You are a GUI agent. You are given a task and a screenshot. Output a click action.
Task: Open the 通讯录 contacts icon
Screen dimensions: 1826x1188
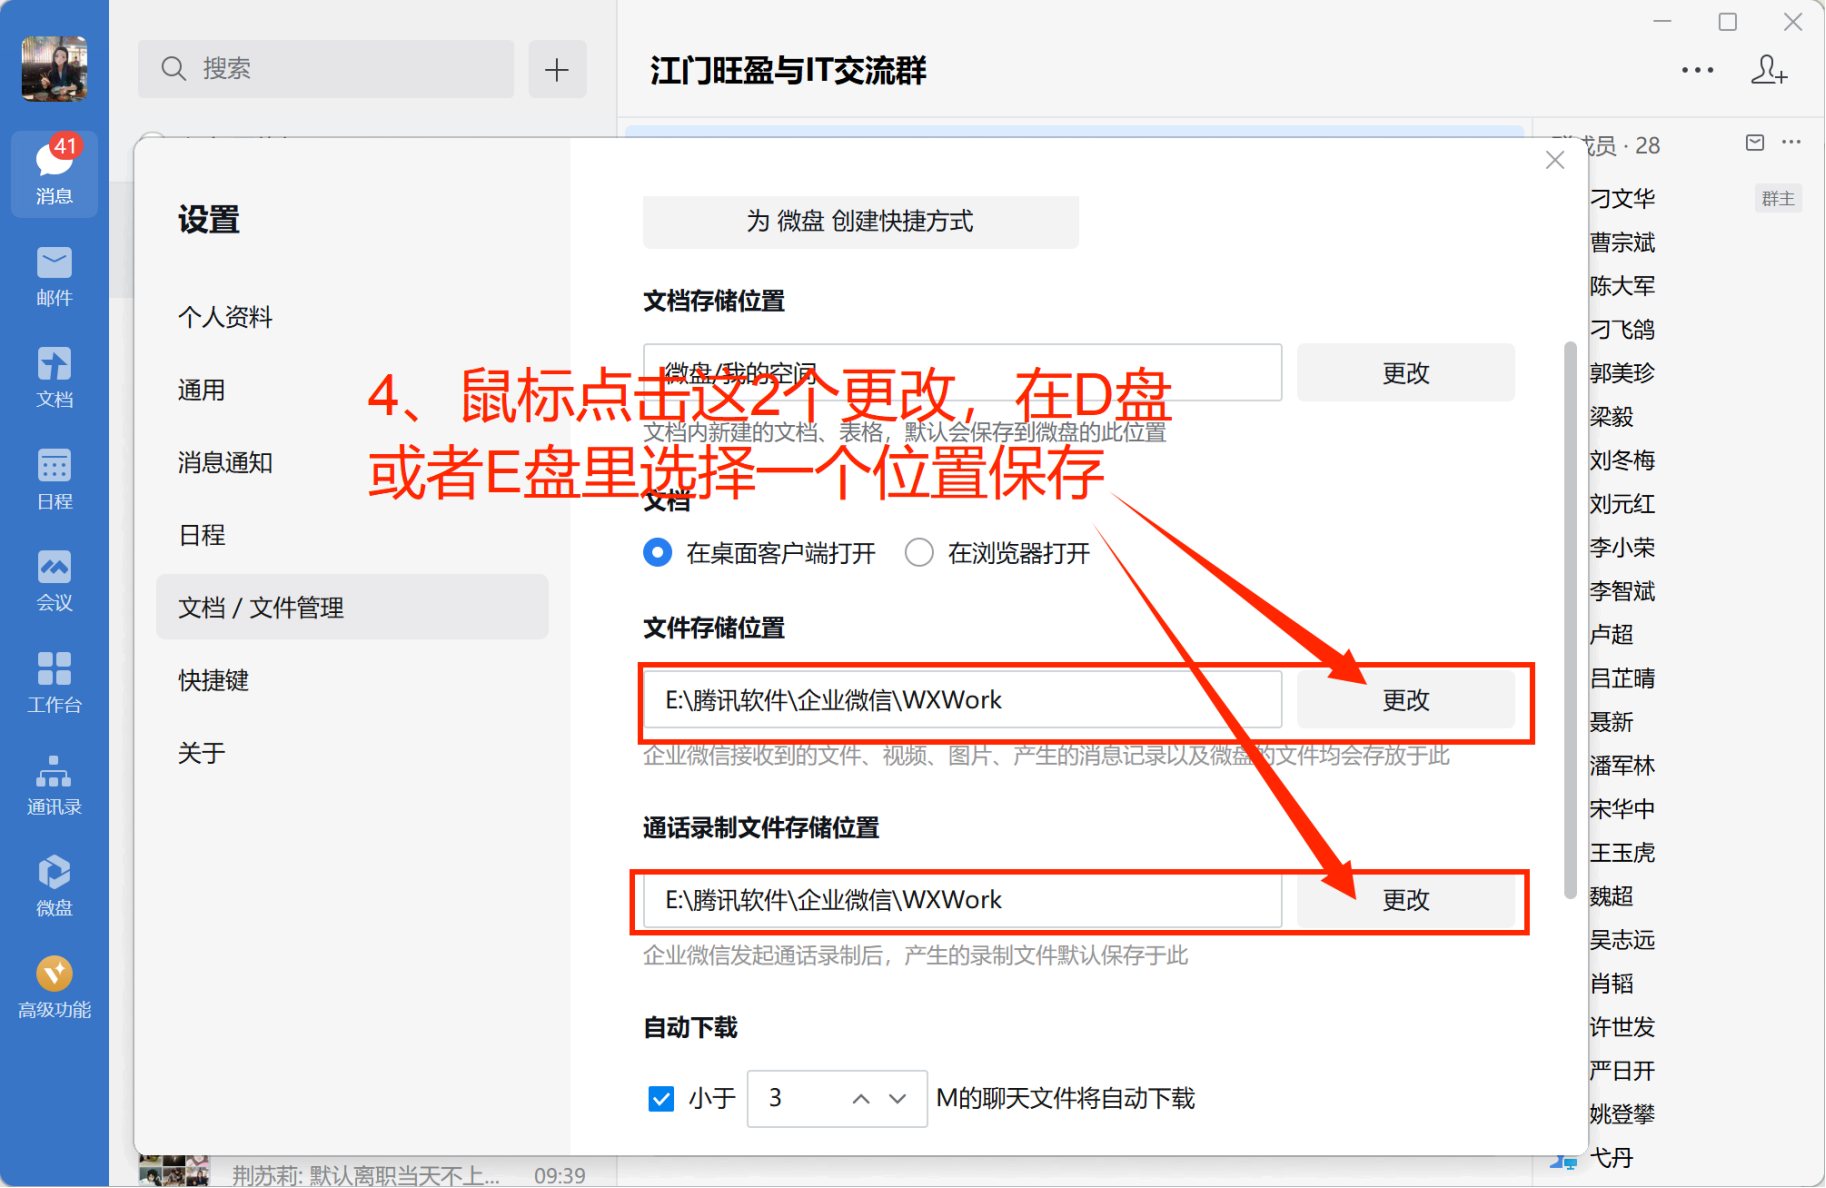pos(54,785)
